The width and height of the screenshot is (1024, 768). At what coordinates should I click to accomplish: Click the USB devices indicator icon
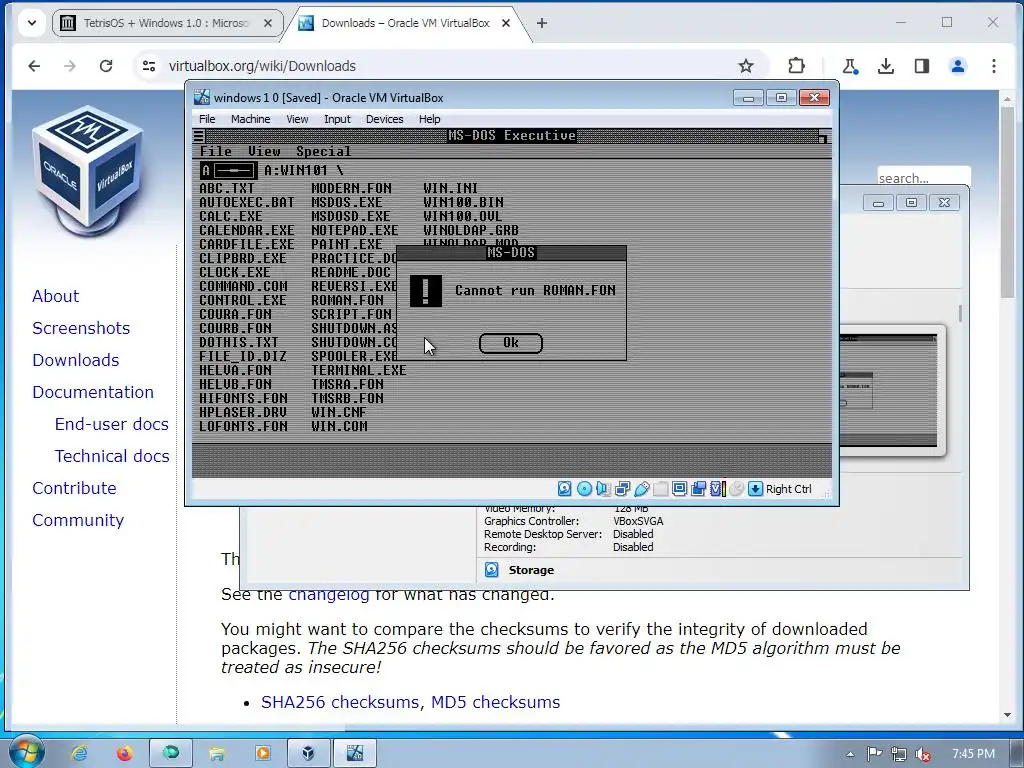[641, 488]
